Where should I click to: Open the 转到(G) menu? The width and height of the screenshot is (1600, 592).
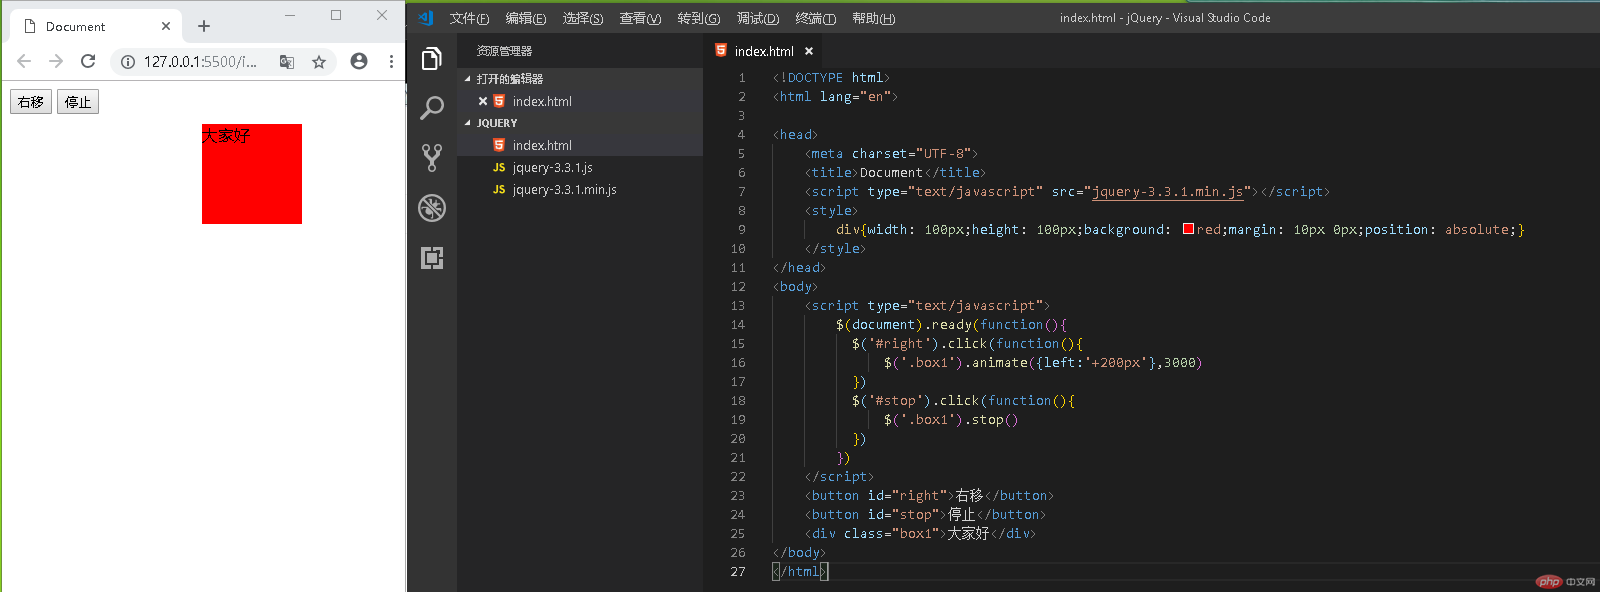698,18
